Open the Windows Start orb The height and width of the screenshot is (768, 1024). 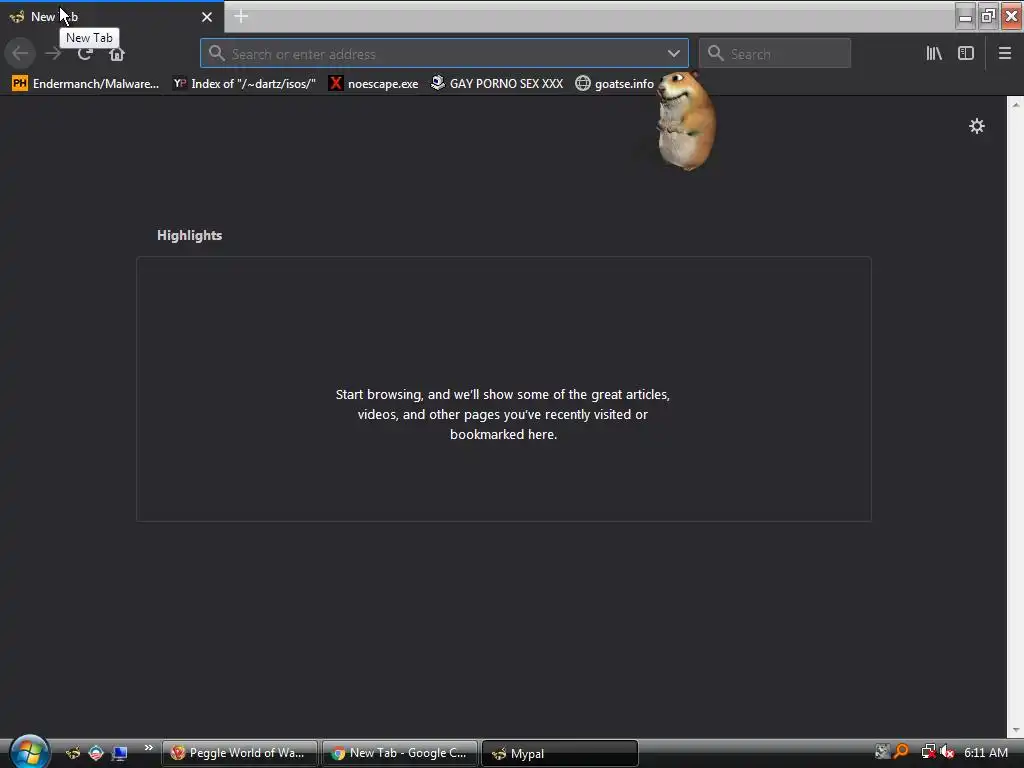click(28, 752)
